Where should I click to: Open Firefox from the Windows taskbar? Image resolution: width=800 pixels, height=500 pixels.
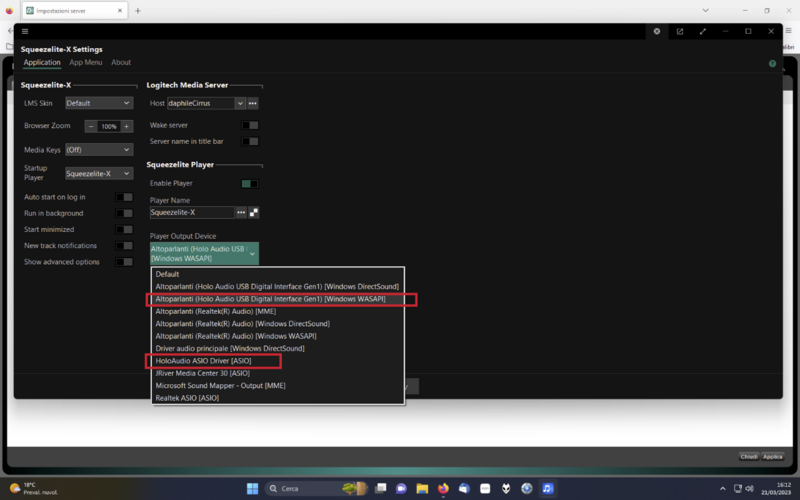443,488
